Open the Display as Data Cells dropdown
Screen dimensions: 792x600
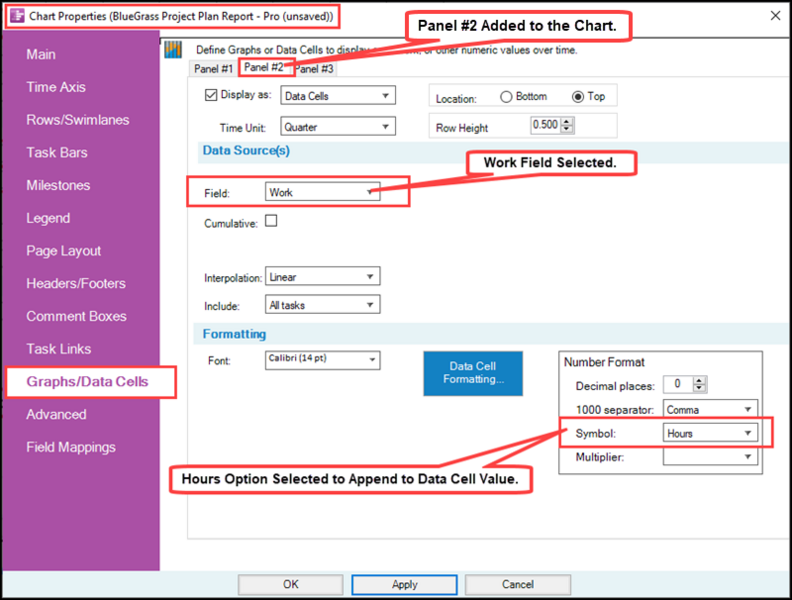tap(338, 95)
